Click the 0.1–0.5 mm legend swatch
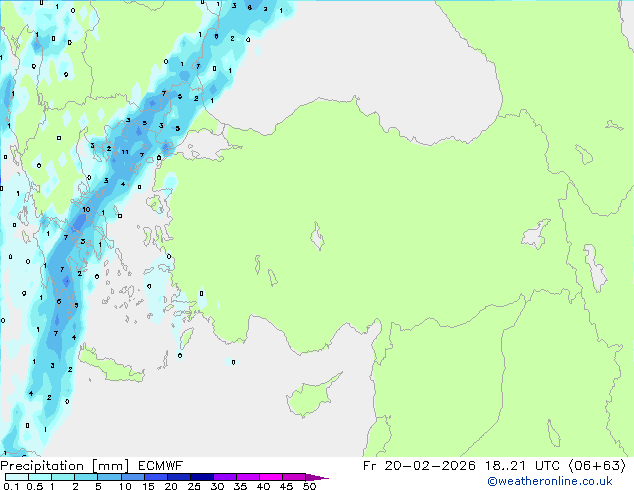This screenshot has width=634, height=490. [x=17, y=477]
